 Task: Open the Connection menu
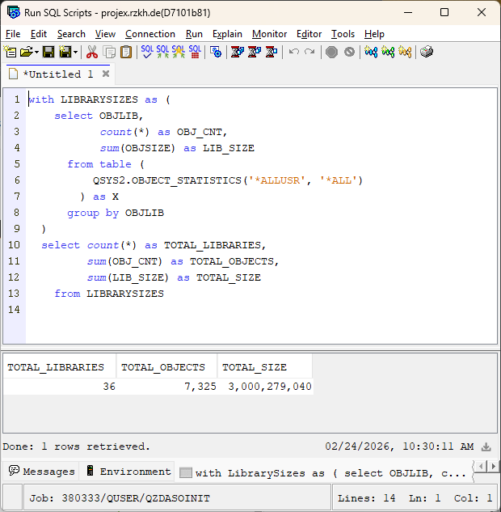point(150,34)
